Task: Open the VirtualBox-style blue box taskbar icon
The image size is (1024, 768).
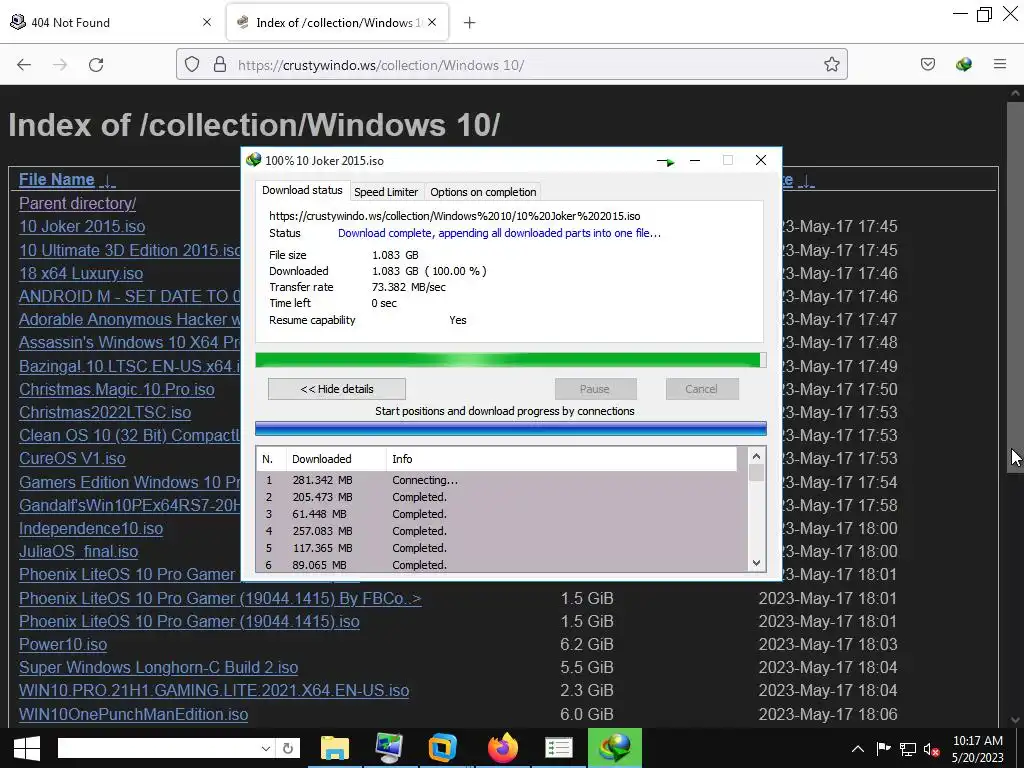Action: 442,748
